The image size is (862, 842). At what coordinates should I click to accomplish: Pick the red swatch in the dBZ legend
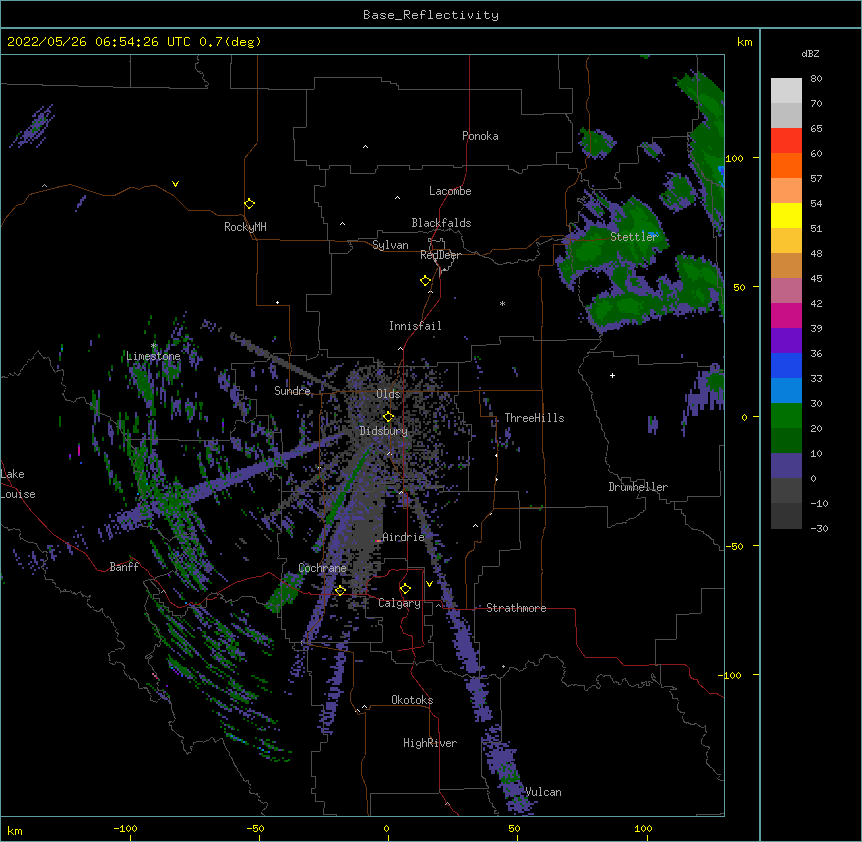[786, 140]
